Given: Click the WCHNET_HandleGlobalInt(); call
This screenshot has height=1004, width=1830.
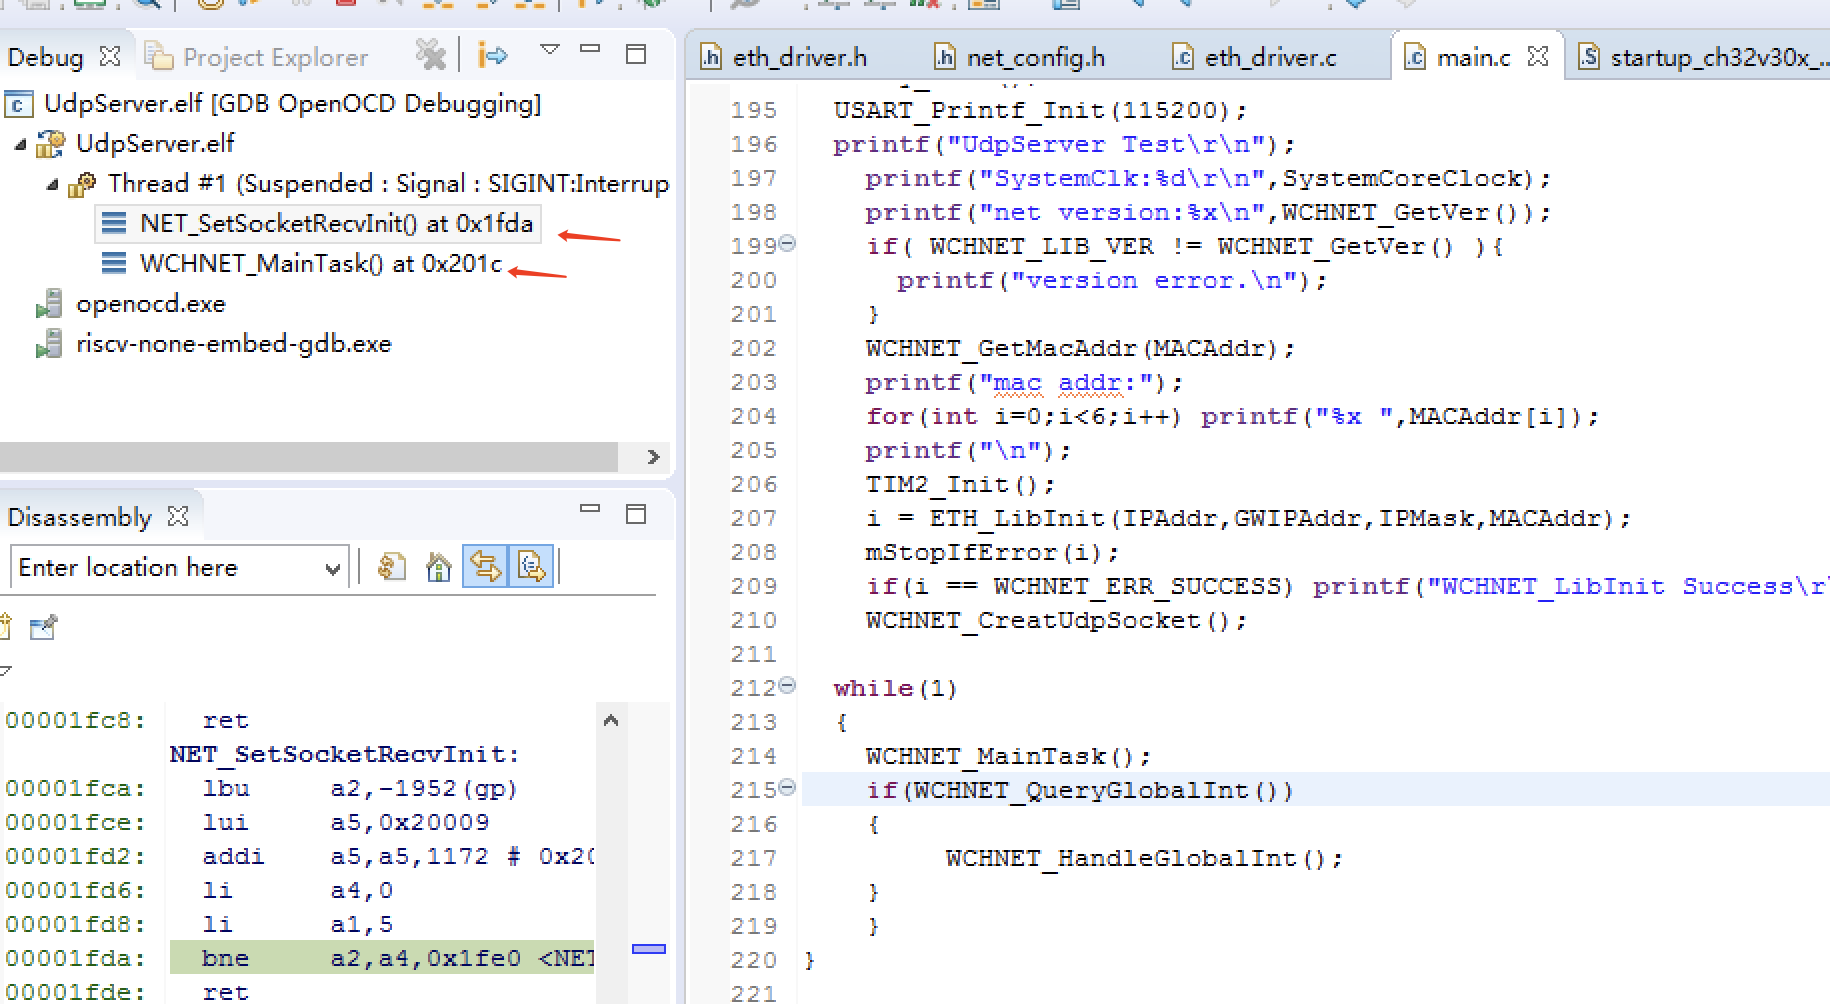Looking at the screenshot, I should tap(1144, 858).
